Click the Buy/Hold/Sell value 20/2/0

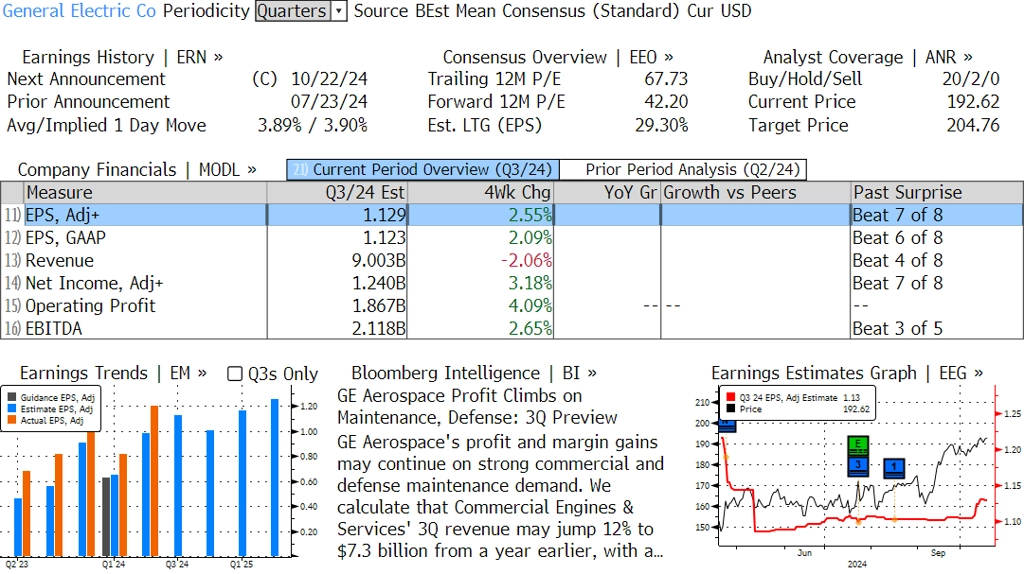(970, 79)
